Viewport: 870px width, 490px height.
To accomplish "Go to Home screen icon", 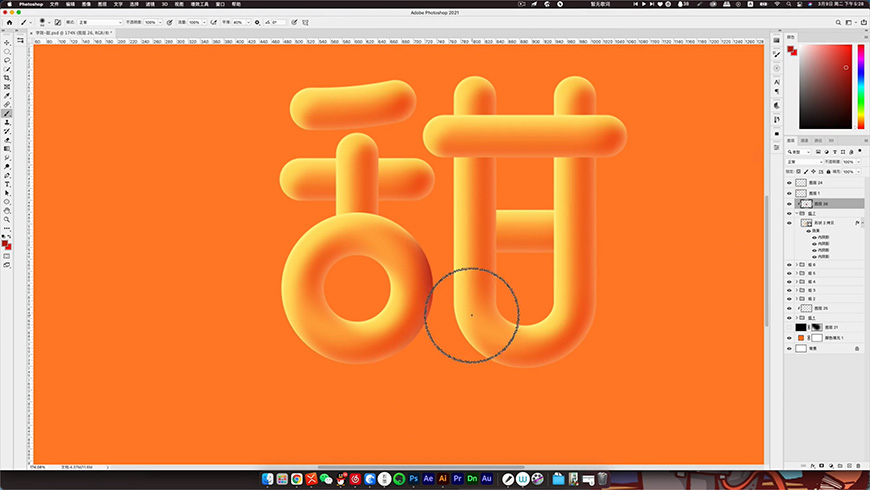I will pyautogui.click(x=9, y=23).
